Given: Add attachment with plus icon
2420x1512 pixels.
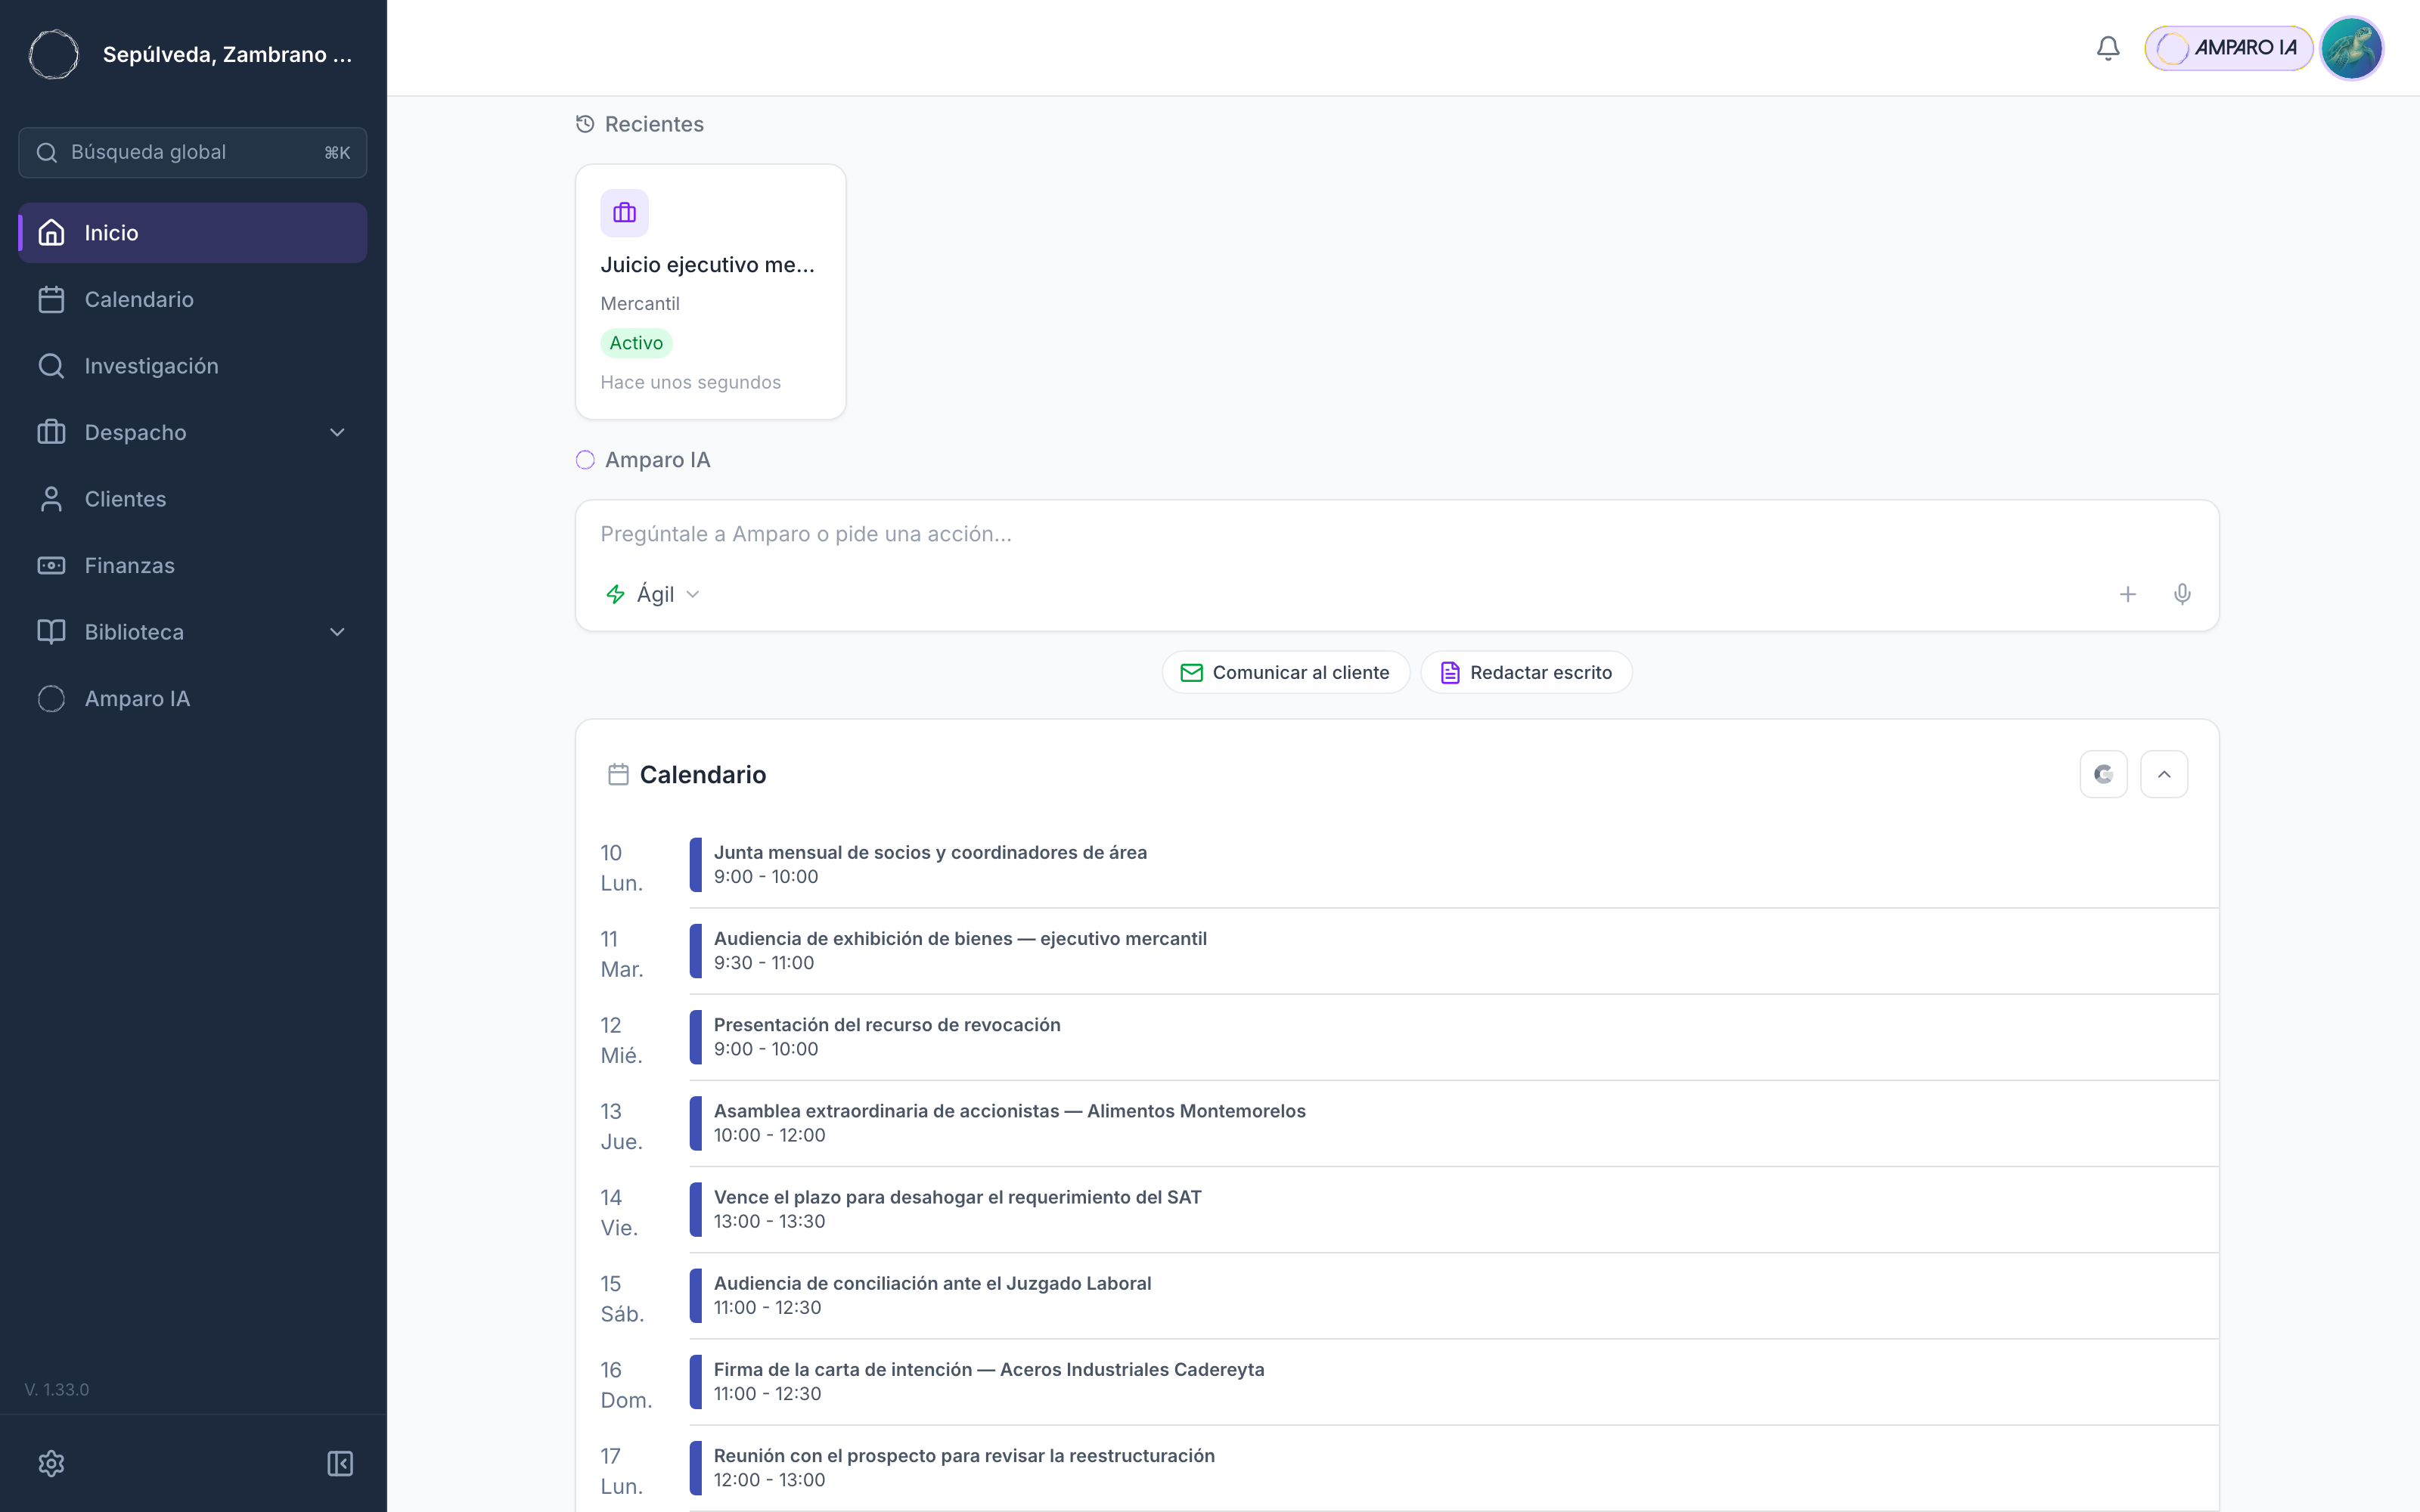Looking at the screenshot, I should pyautogui.click(x=2127, y=594).
